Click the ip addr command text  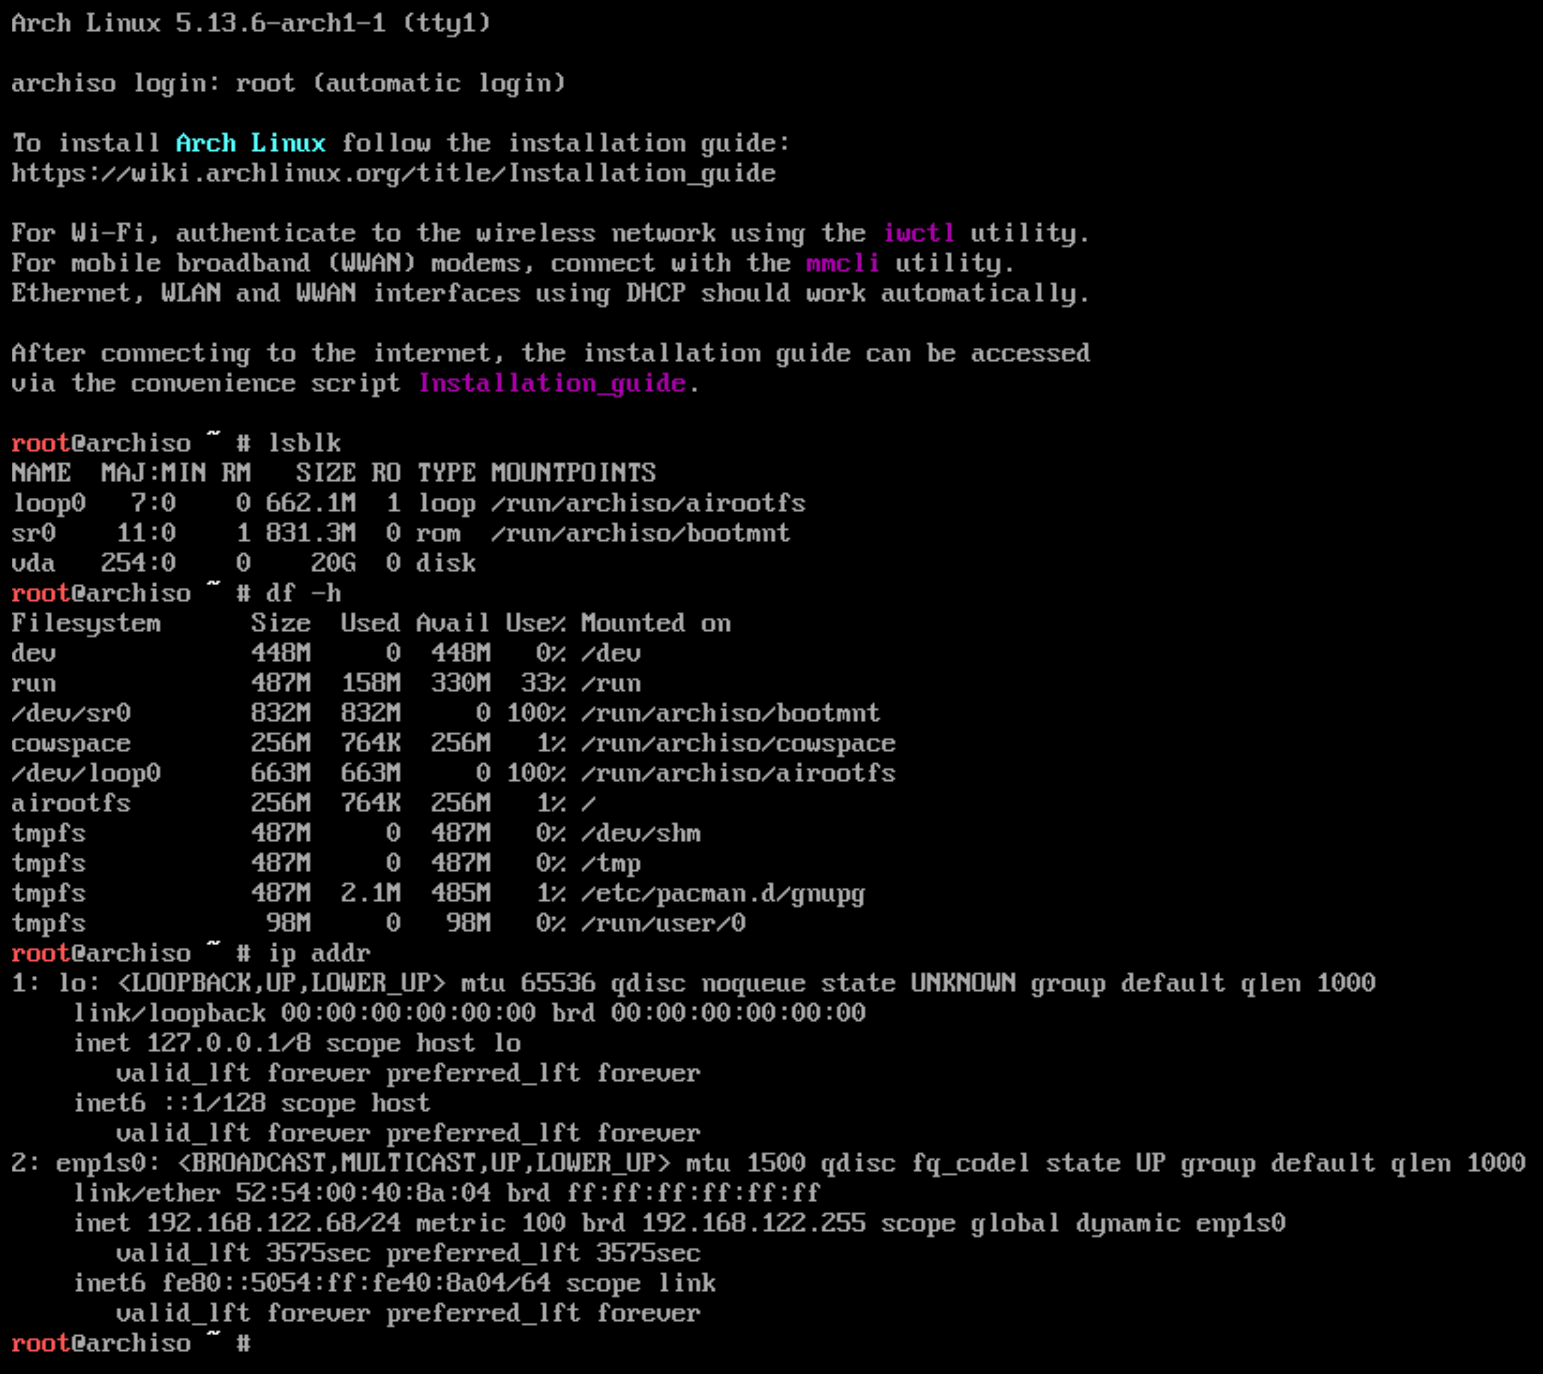[x=318, y=953]
